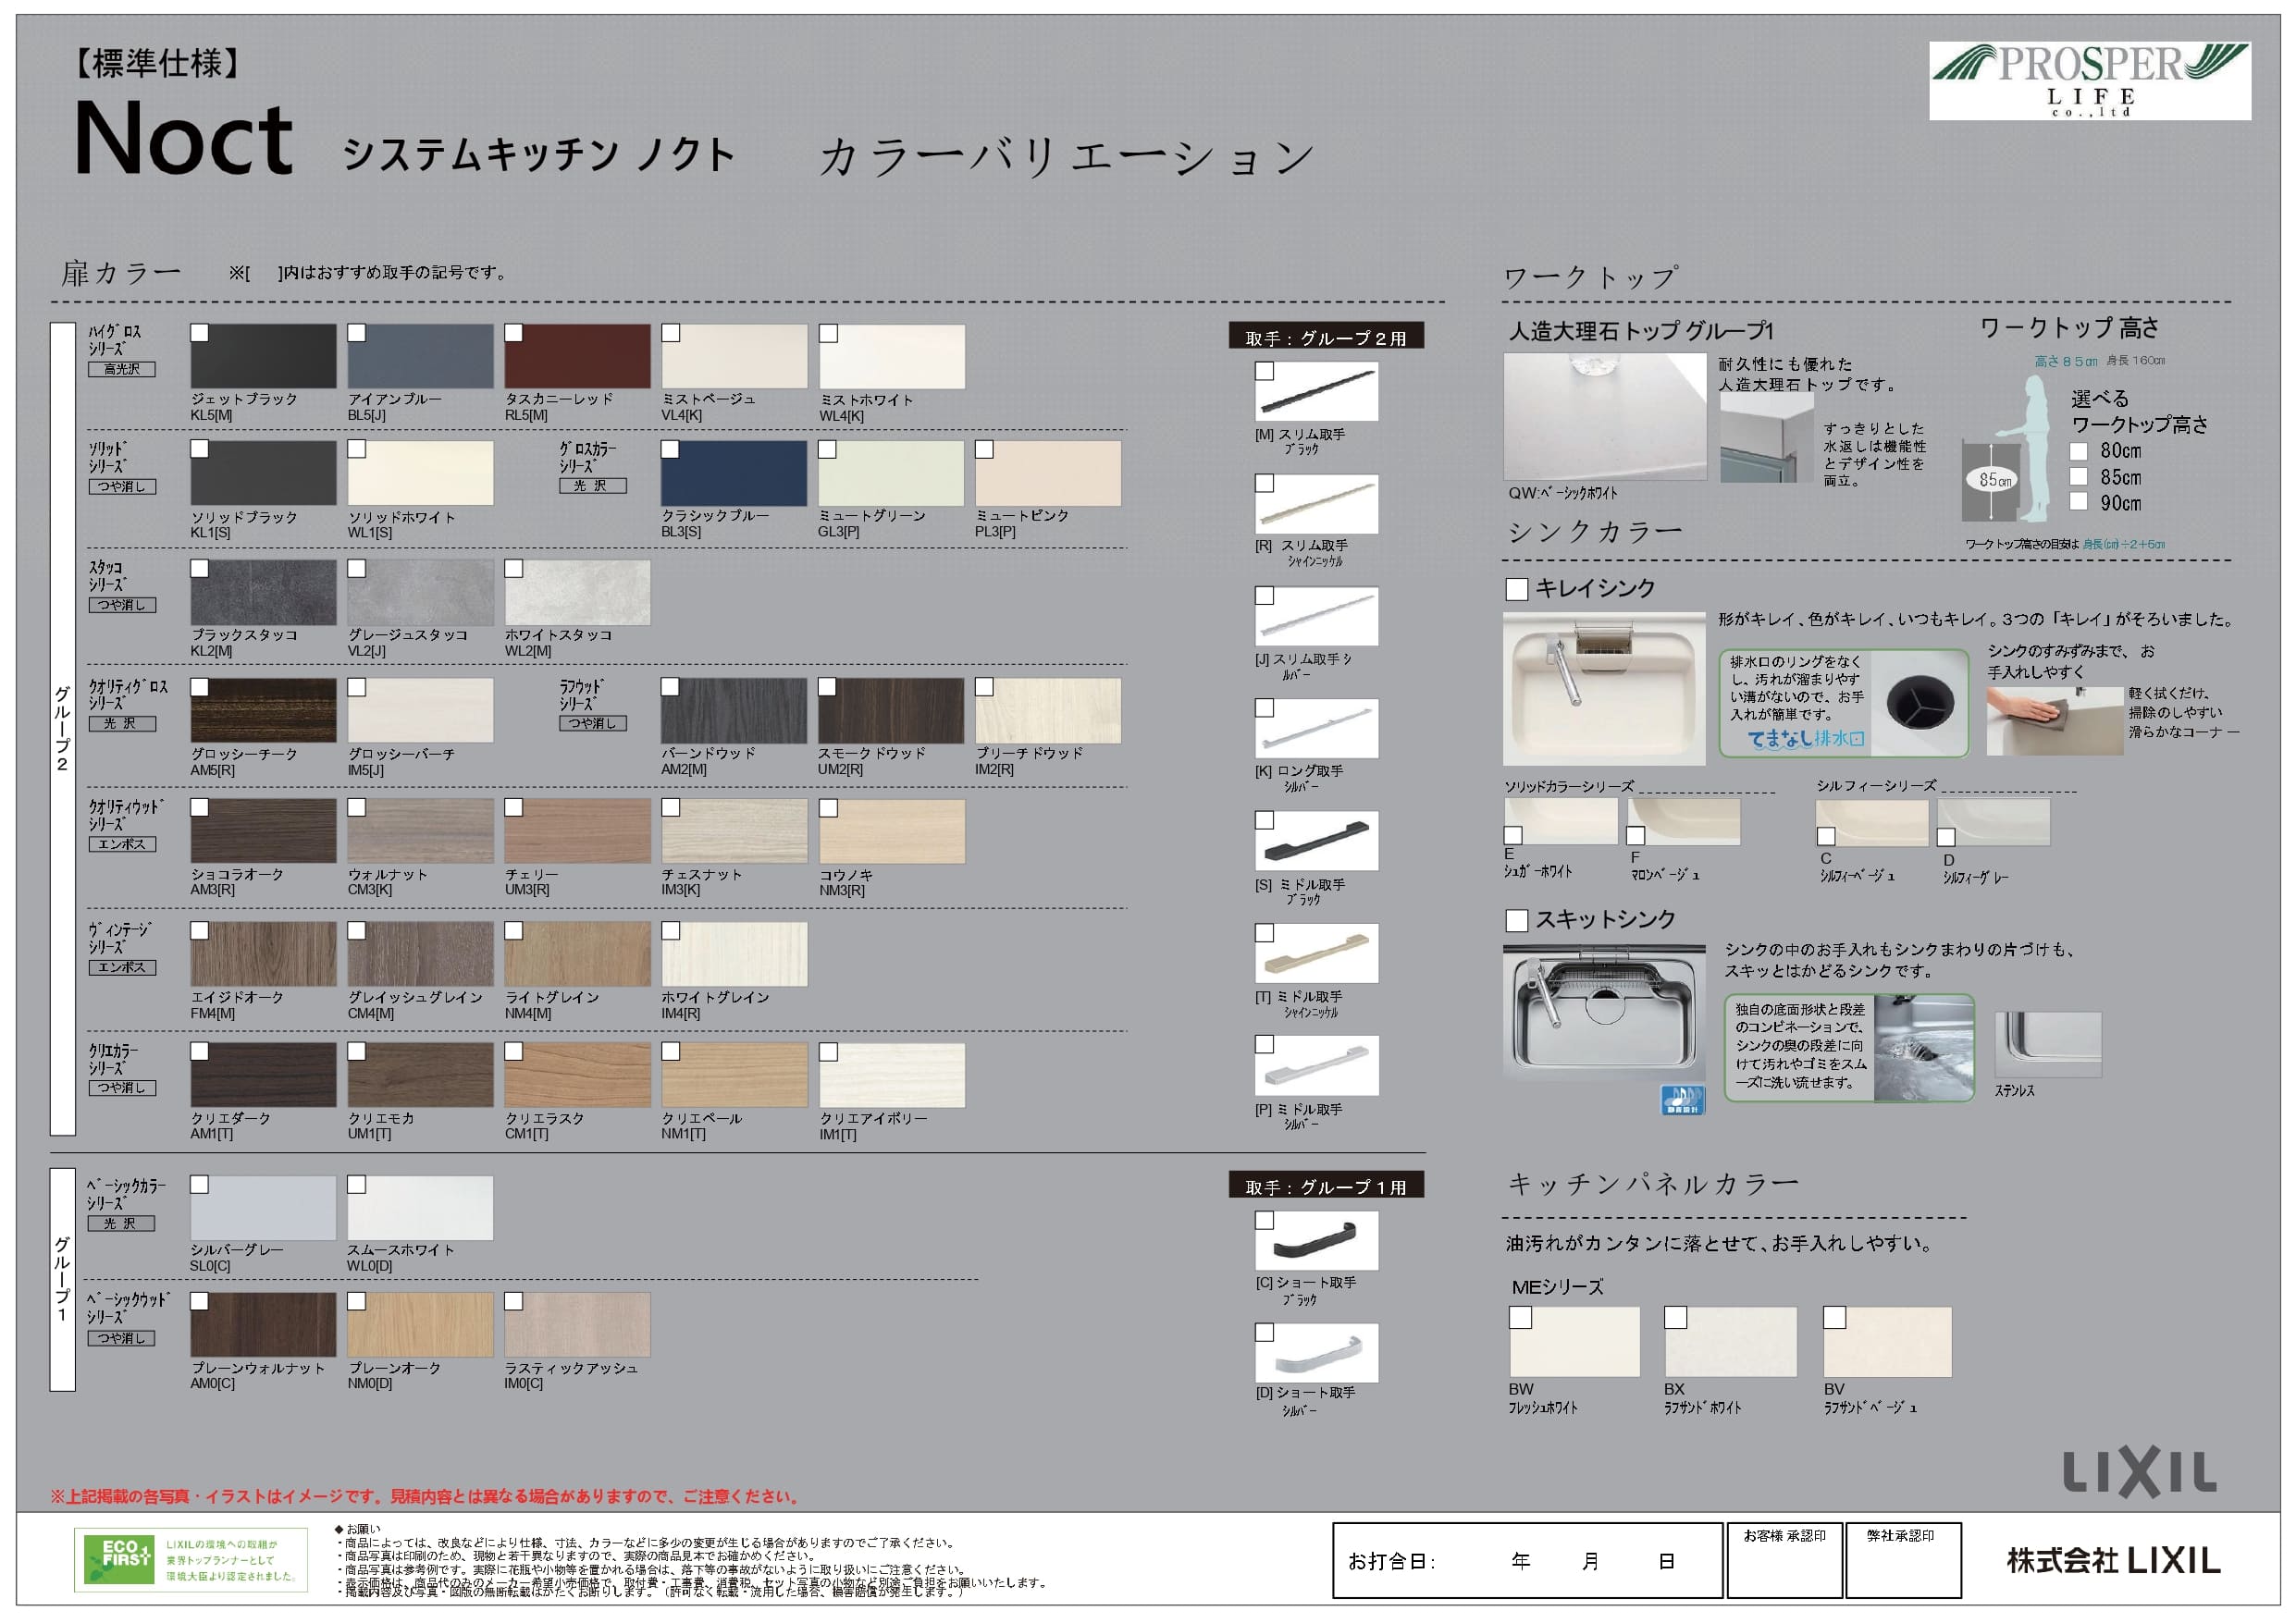Select the [P] middle silver handle image
The image size is (2296, 1623).
pos(1316,1065)
